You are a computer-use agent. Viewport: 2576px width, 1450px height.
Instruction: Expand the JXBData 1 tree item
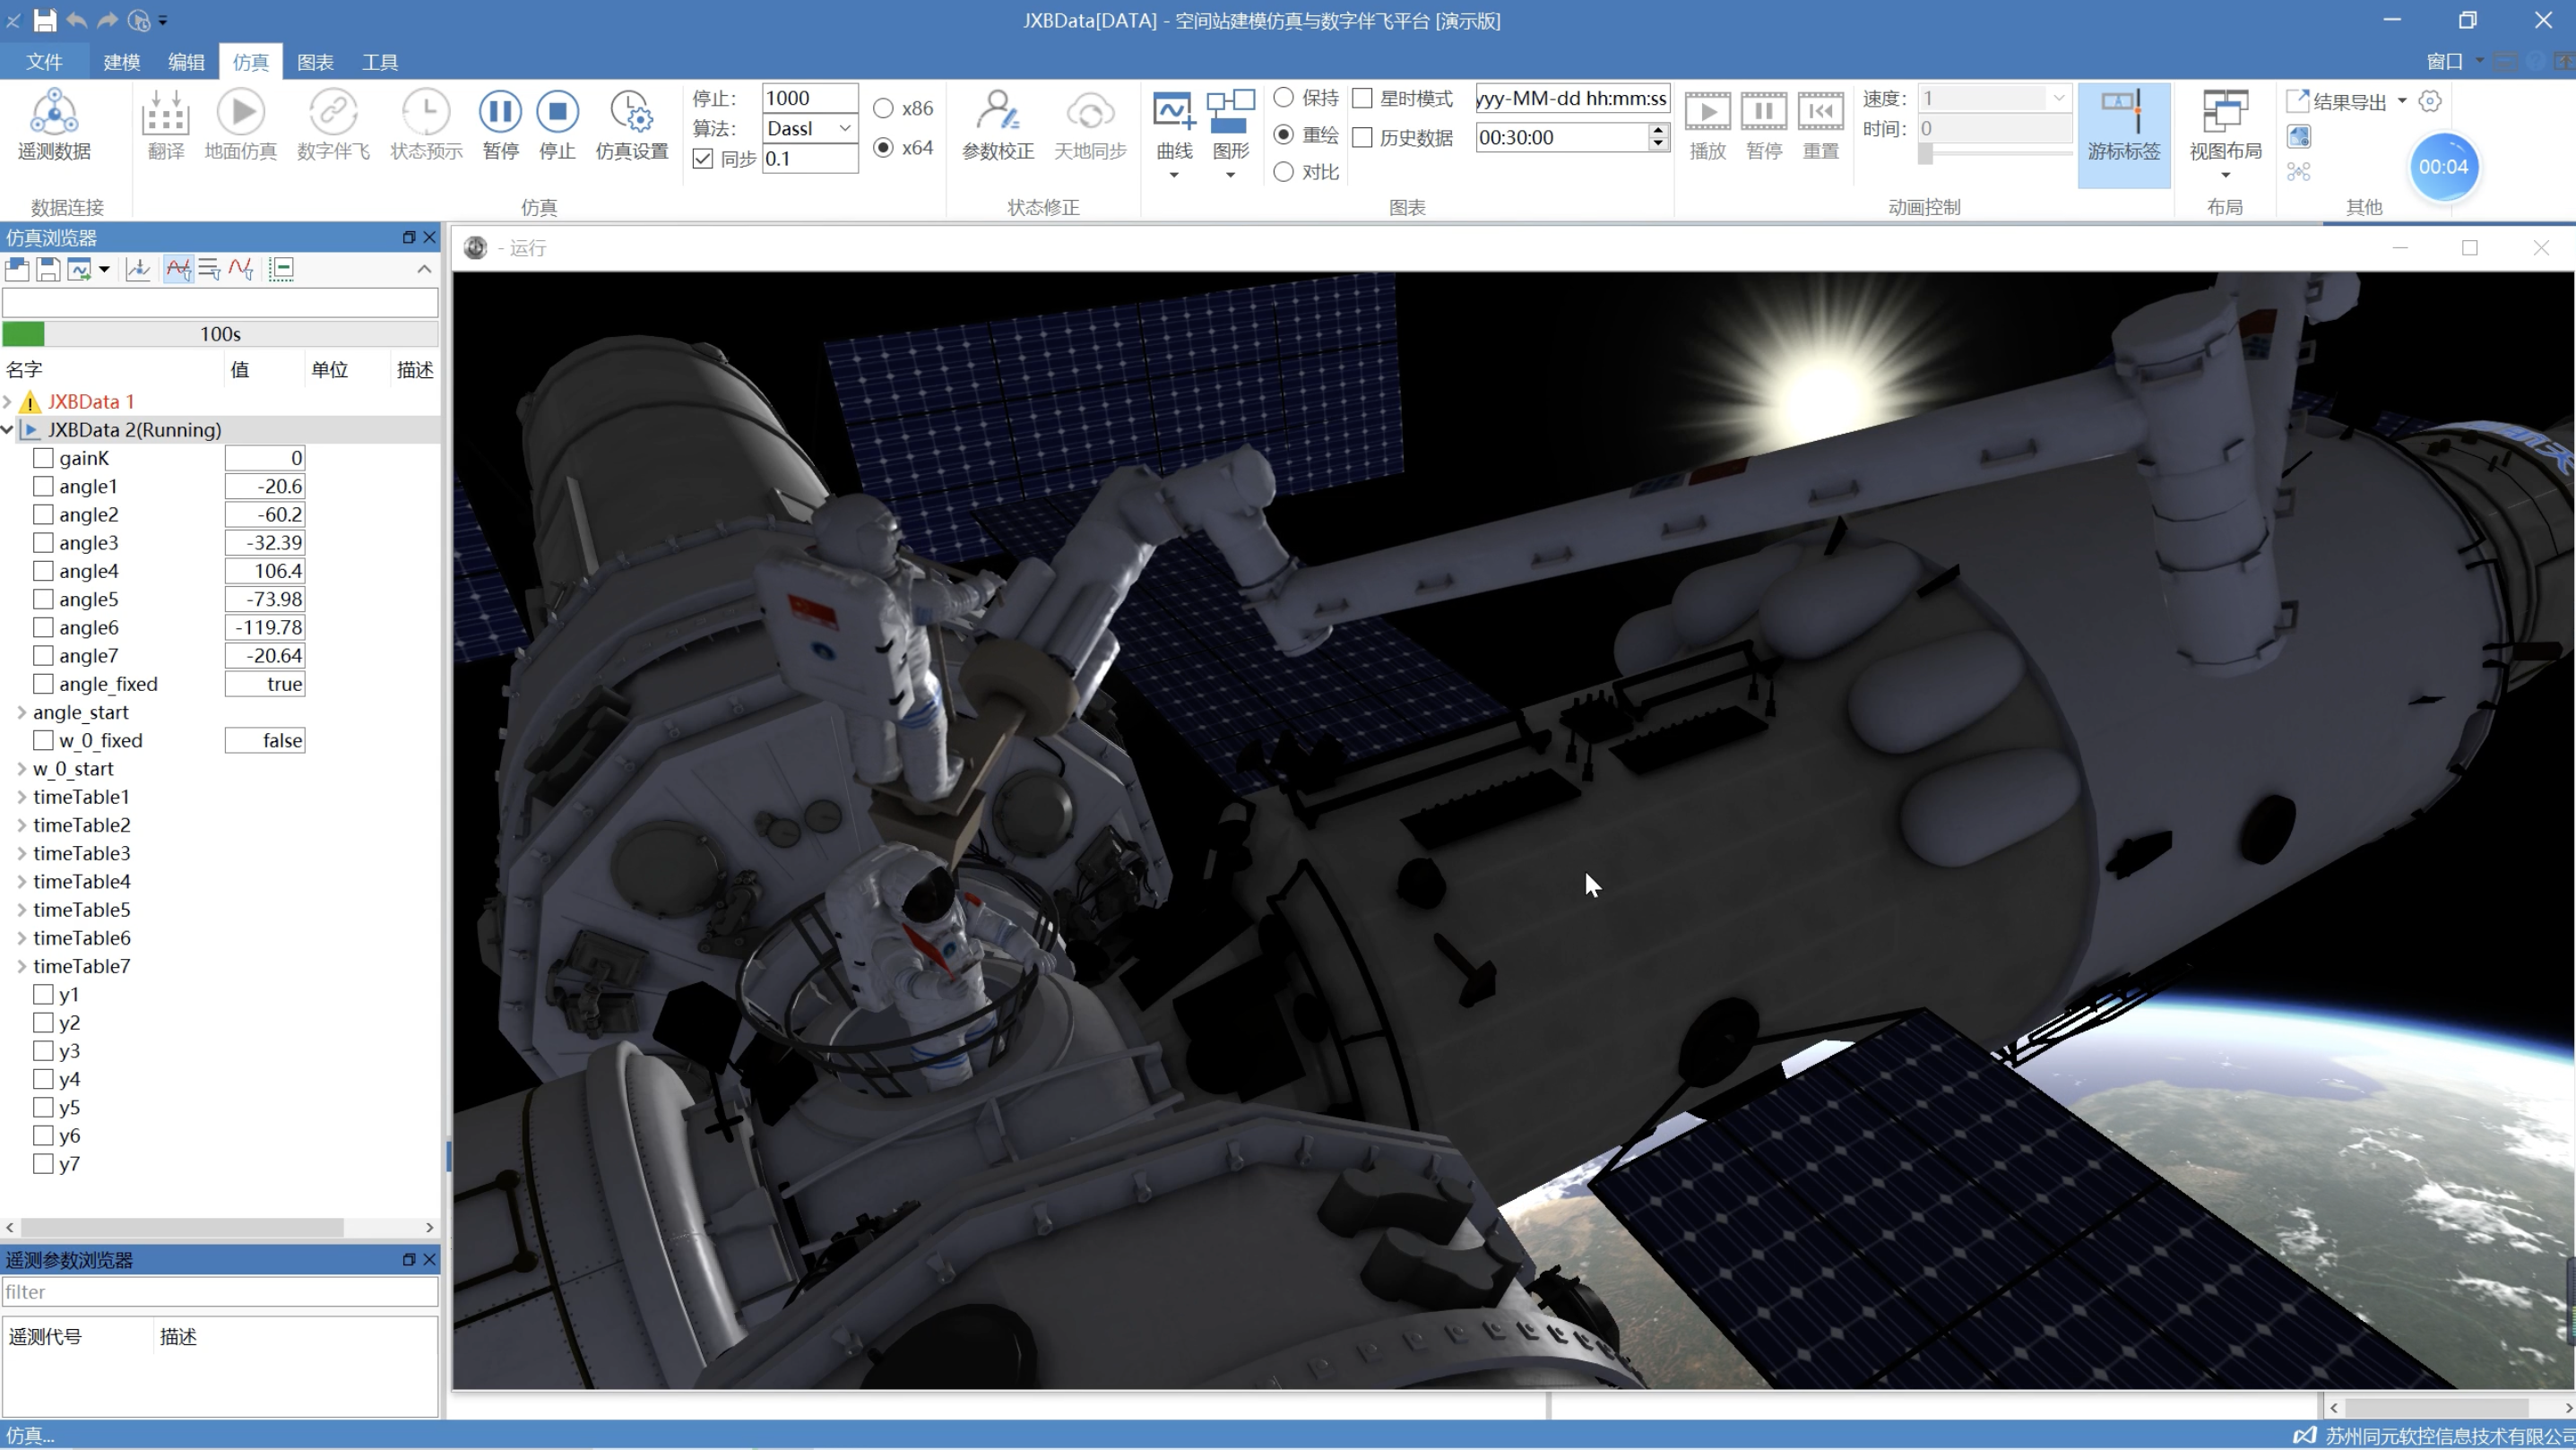(x=8, y=402)
